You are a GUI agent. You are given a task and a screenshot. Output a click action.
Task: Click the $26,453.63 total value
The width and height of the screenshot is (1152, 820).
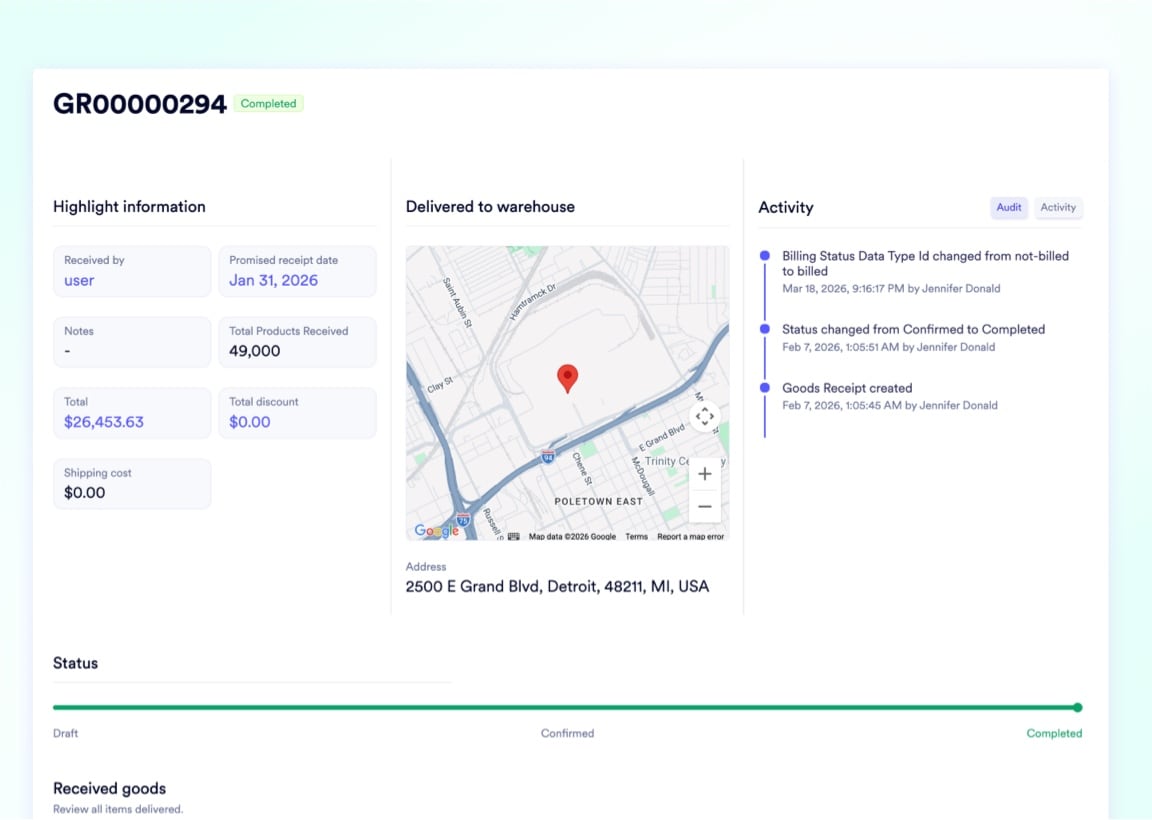coord(104,422)
